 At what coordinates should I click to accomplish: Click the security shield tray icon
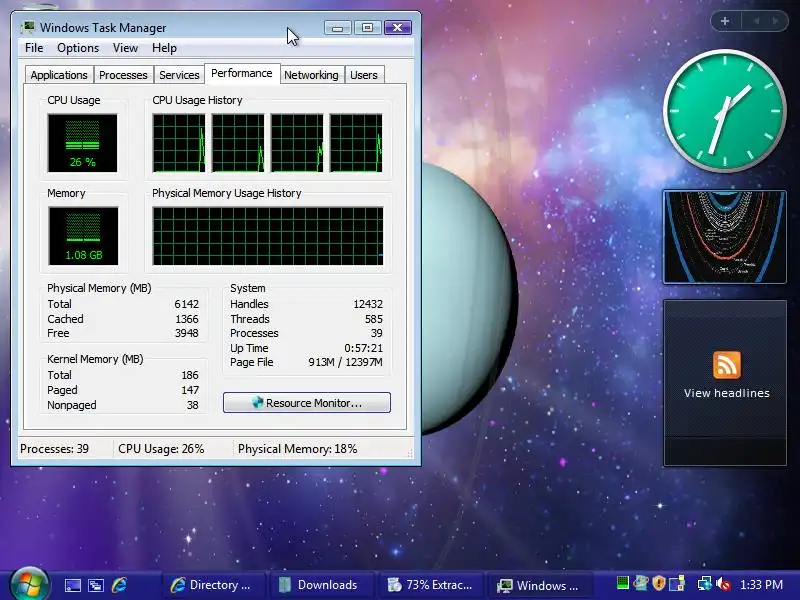click(x=659, y=583)
